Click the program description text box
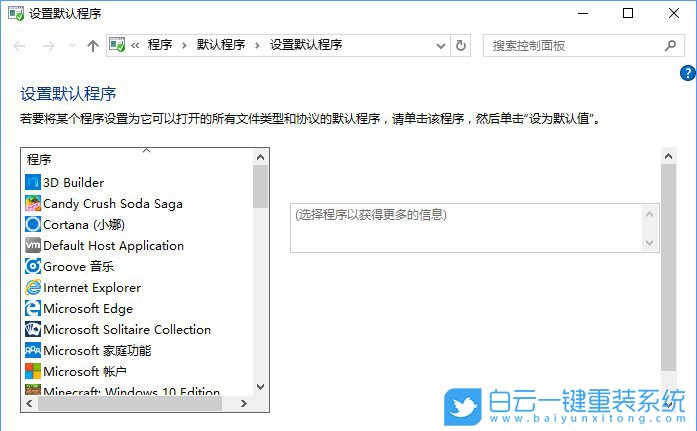This screenshot has height=431, width=697. coord(474,228)
